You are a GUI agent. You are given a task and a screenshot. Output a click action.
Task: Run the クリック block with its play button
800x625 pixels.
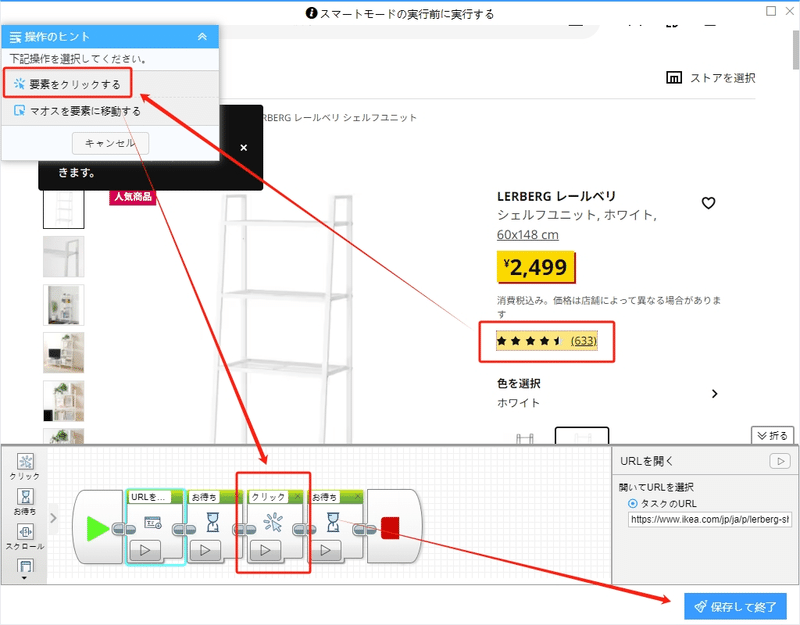coord(265,550)
